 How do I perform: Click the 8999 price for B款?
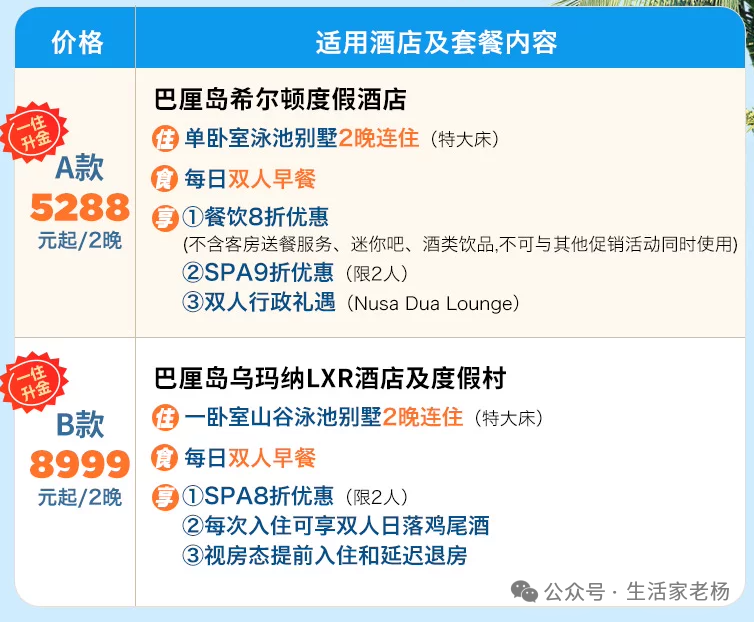tap(80, 464)
